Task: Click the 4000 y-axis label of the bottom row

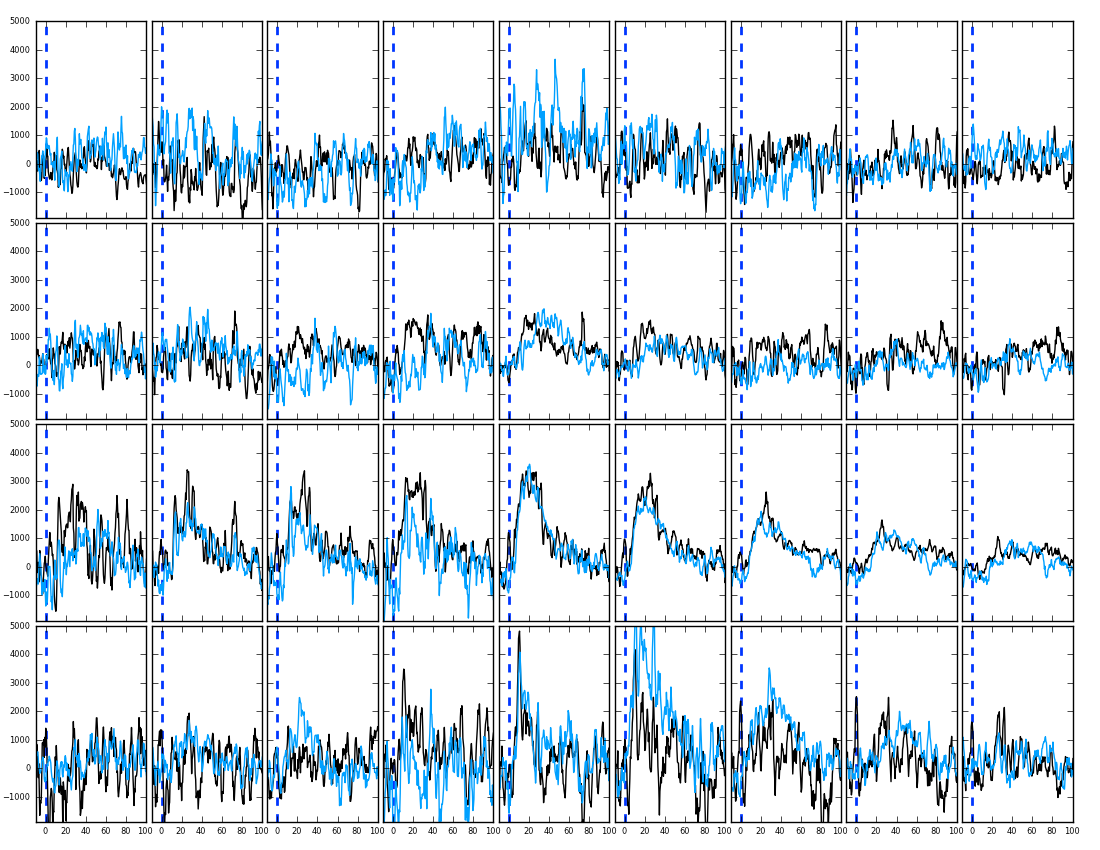Action: (20, 654)
